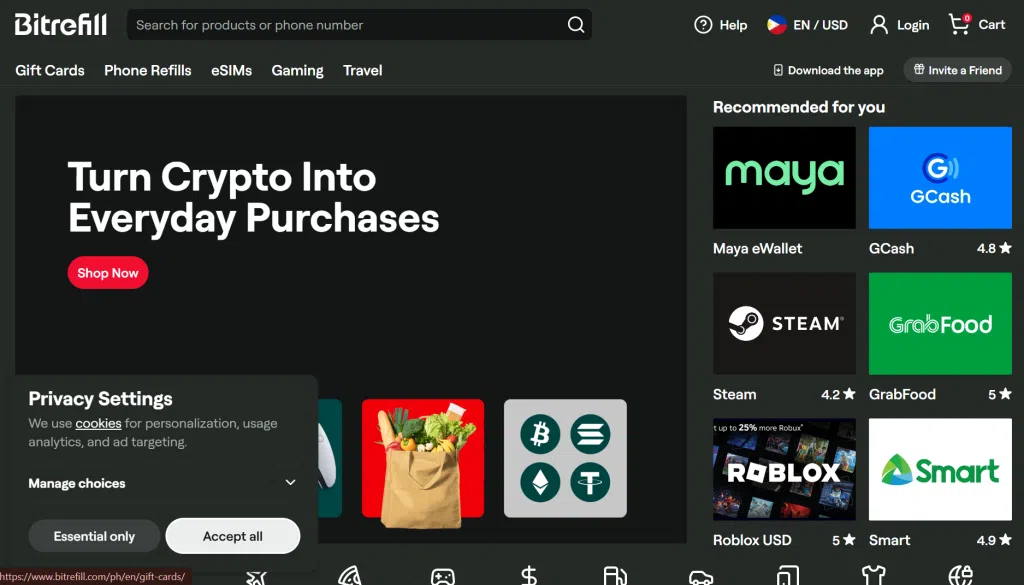1024x585 pixels.
Task: Open the Gift Cards menu
Action: pos(50,71)
